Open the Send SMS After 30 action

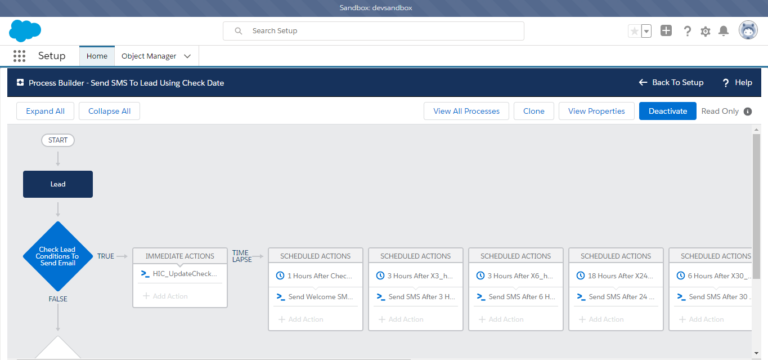(x=720, y=296)
